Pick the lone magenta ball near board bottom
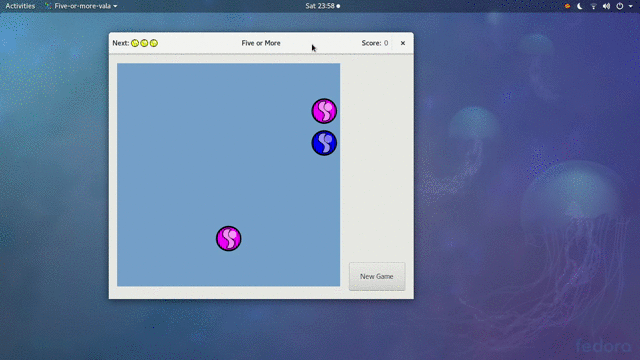640x360 pixels. 229,238
